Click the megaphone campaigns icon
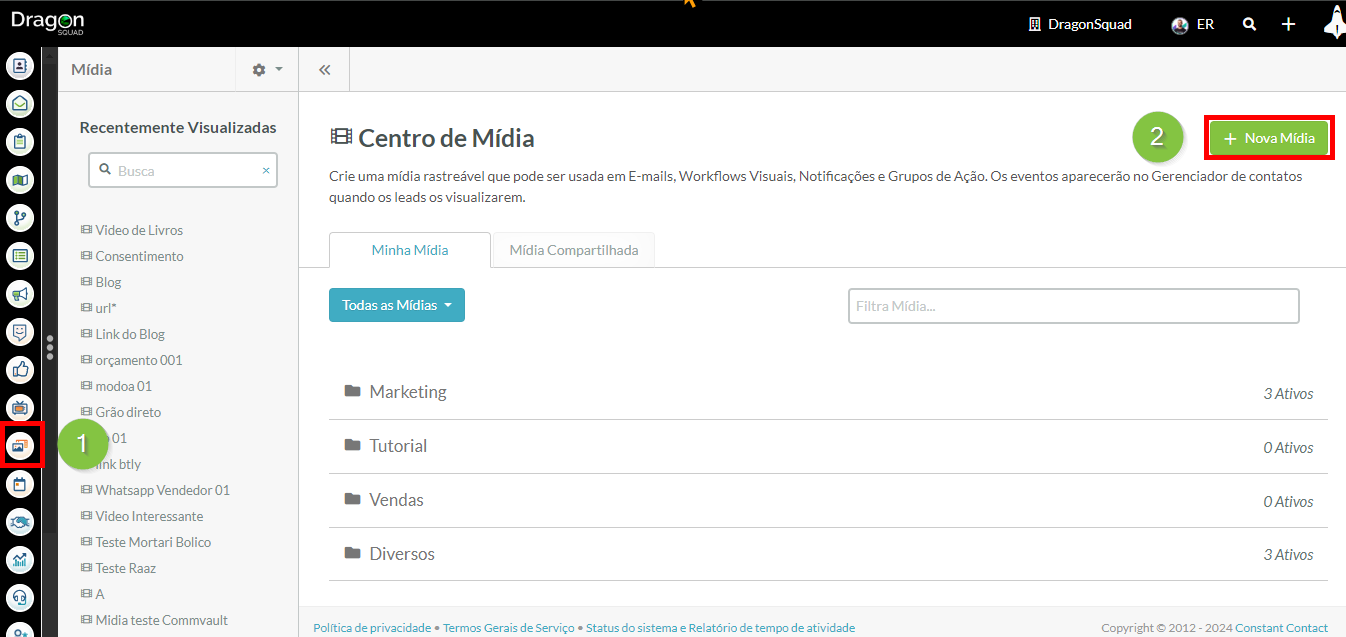This screenshot has width=1346, height=637. click(x=20, y=294)
